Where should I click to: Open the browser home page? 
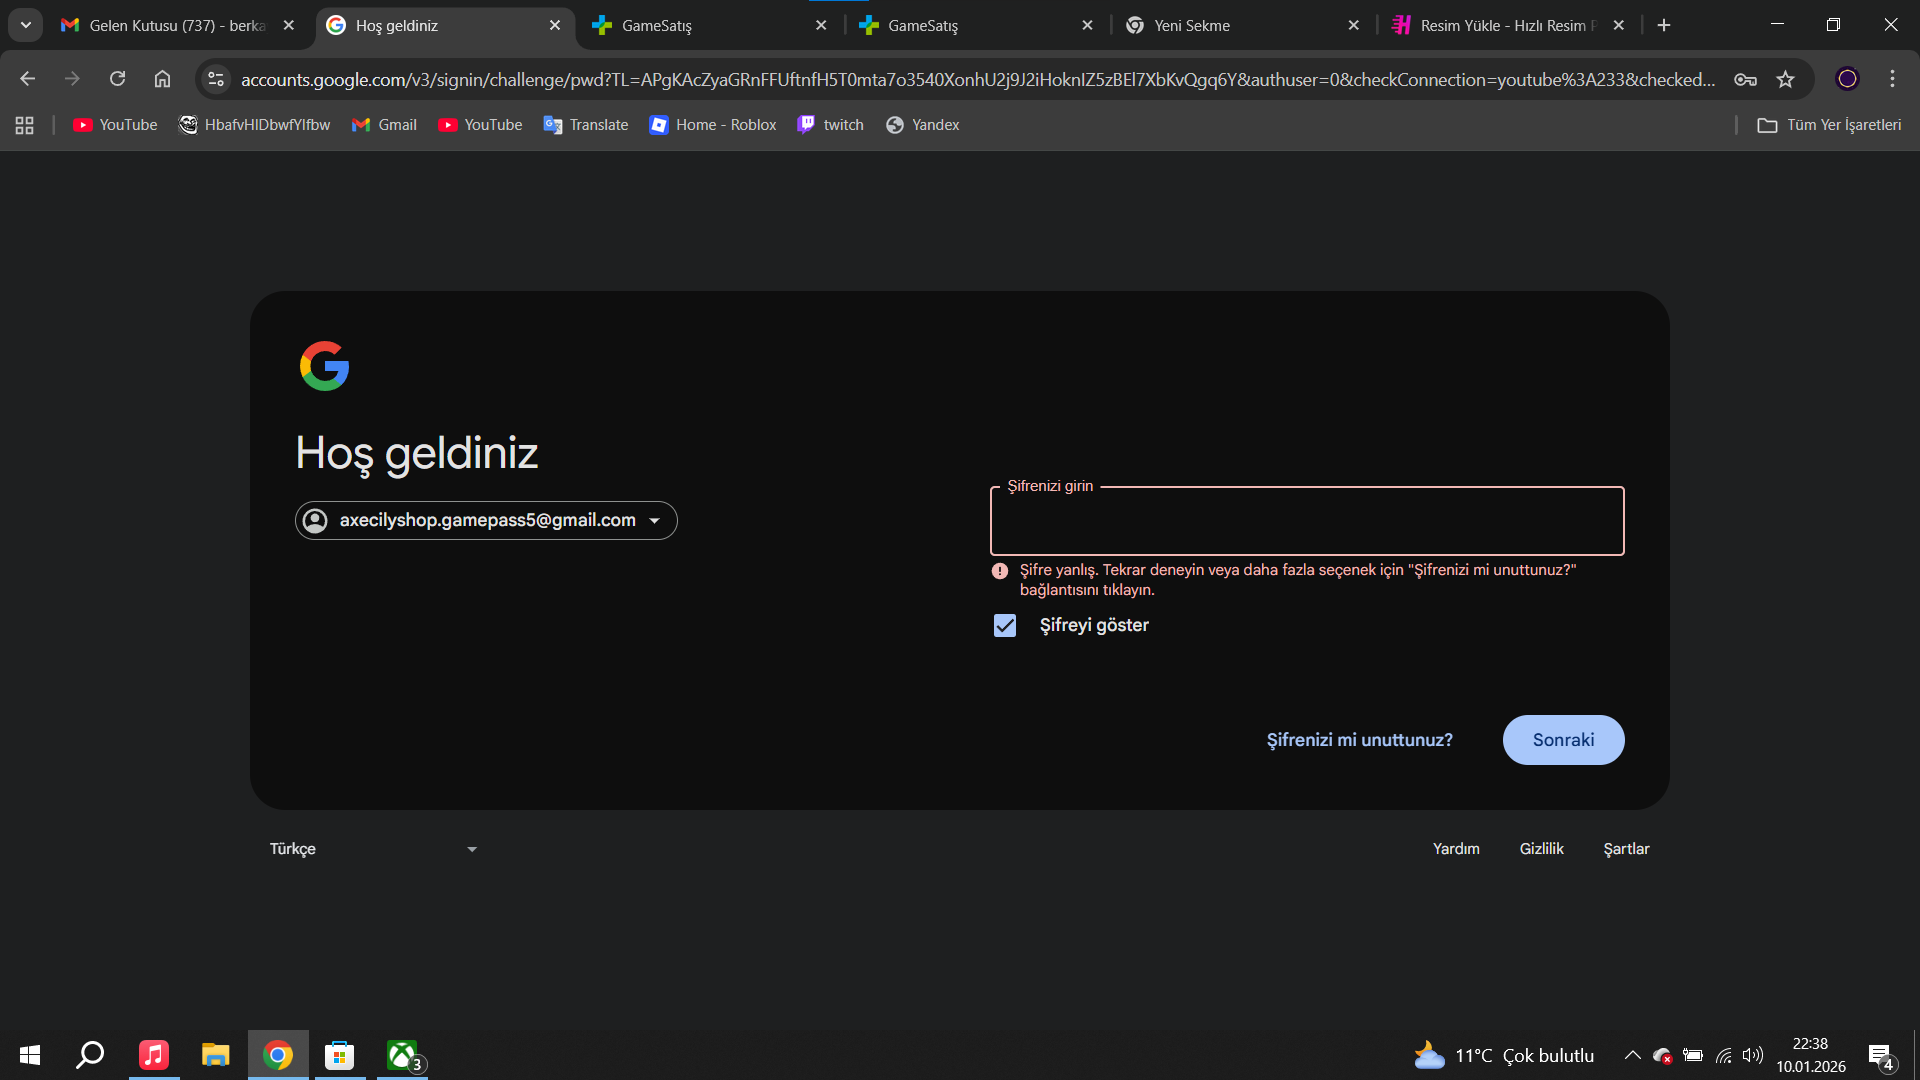[162, 79]
